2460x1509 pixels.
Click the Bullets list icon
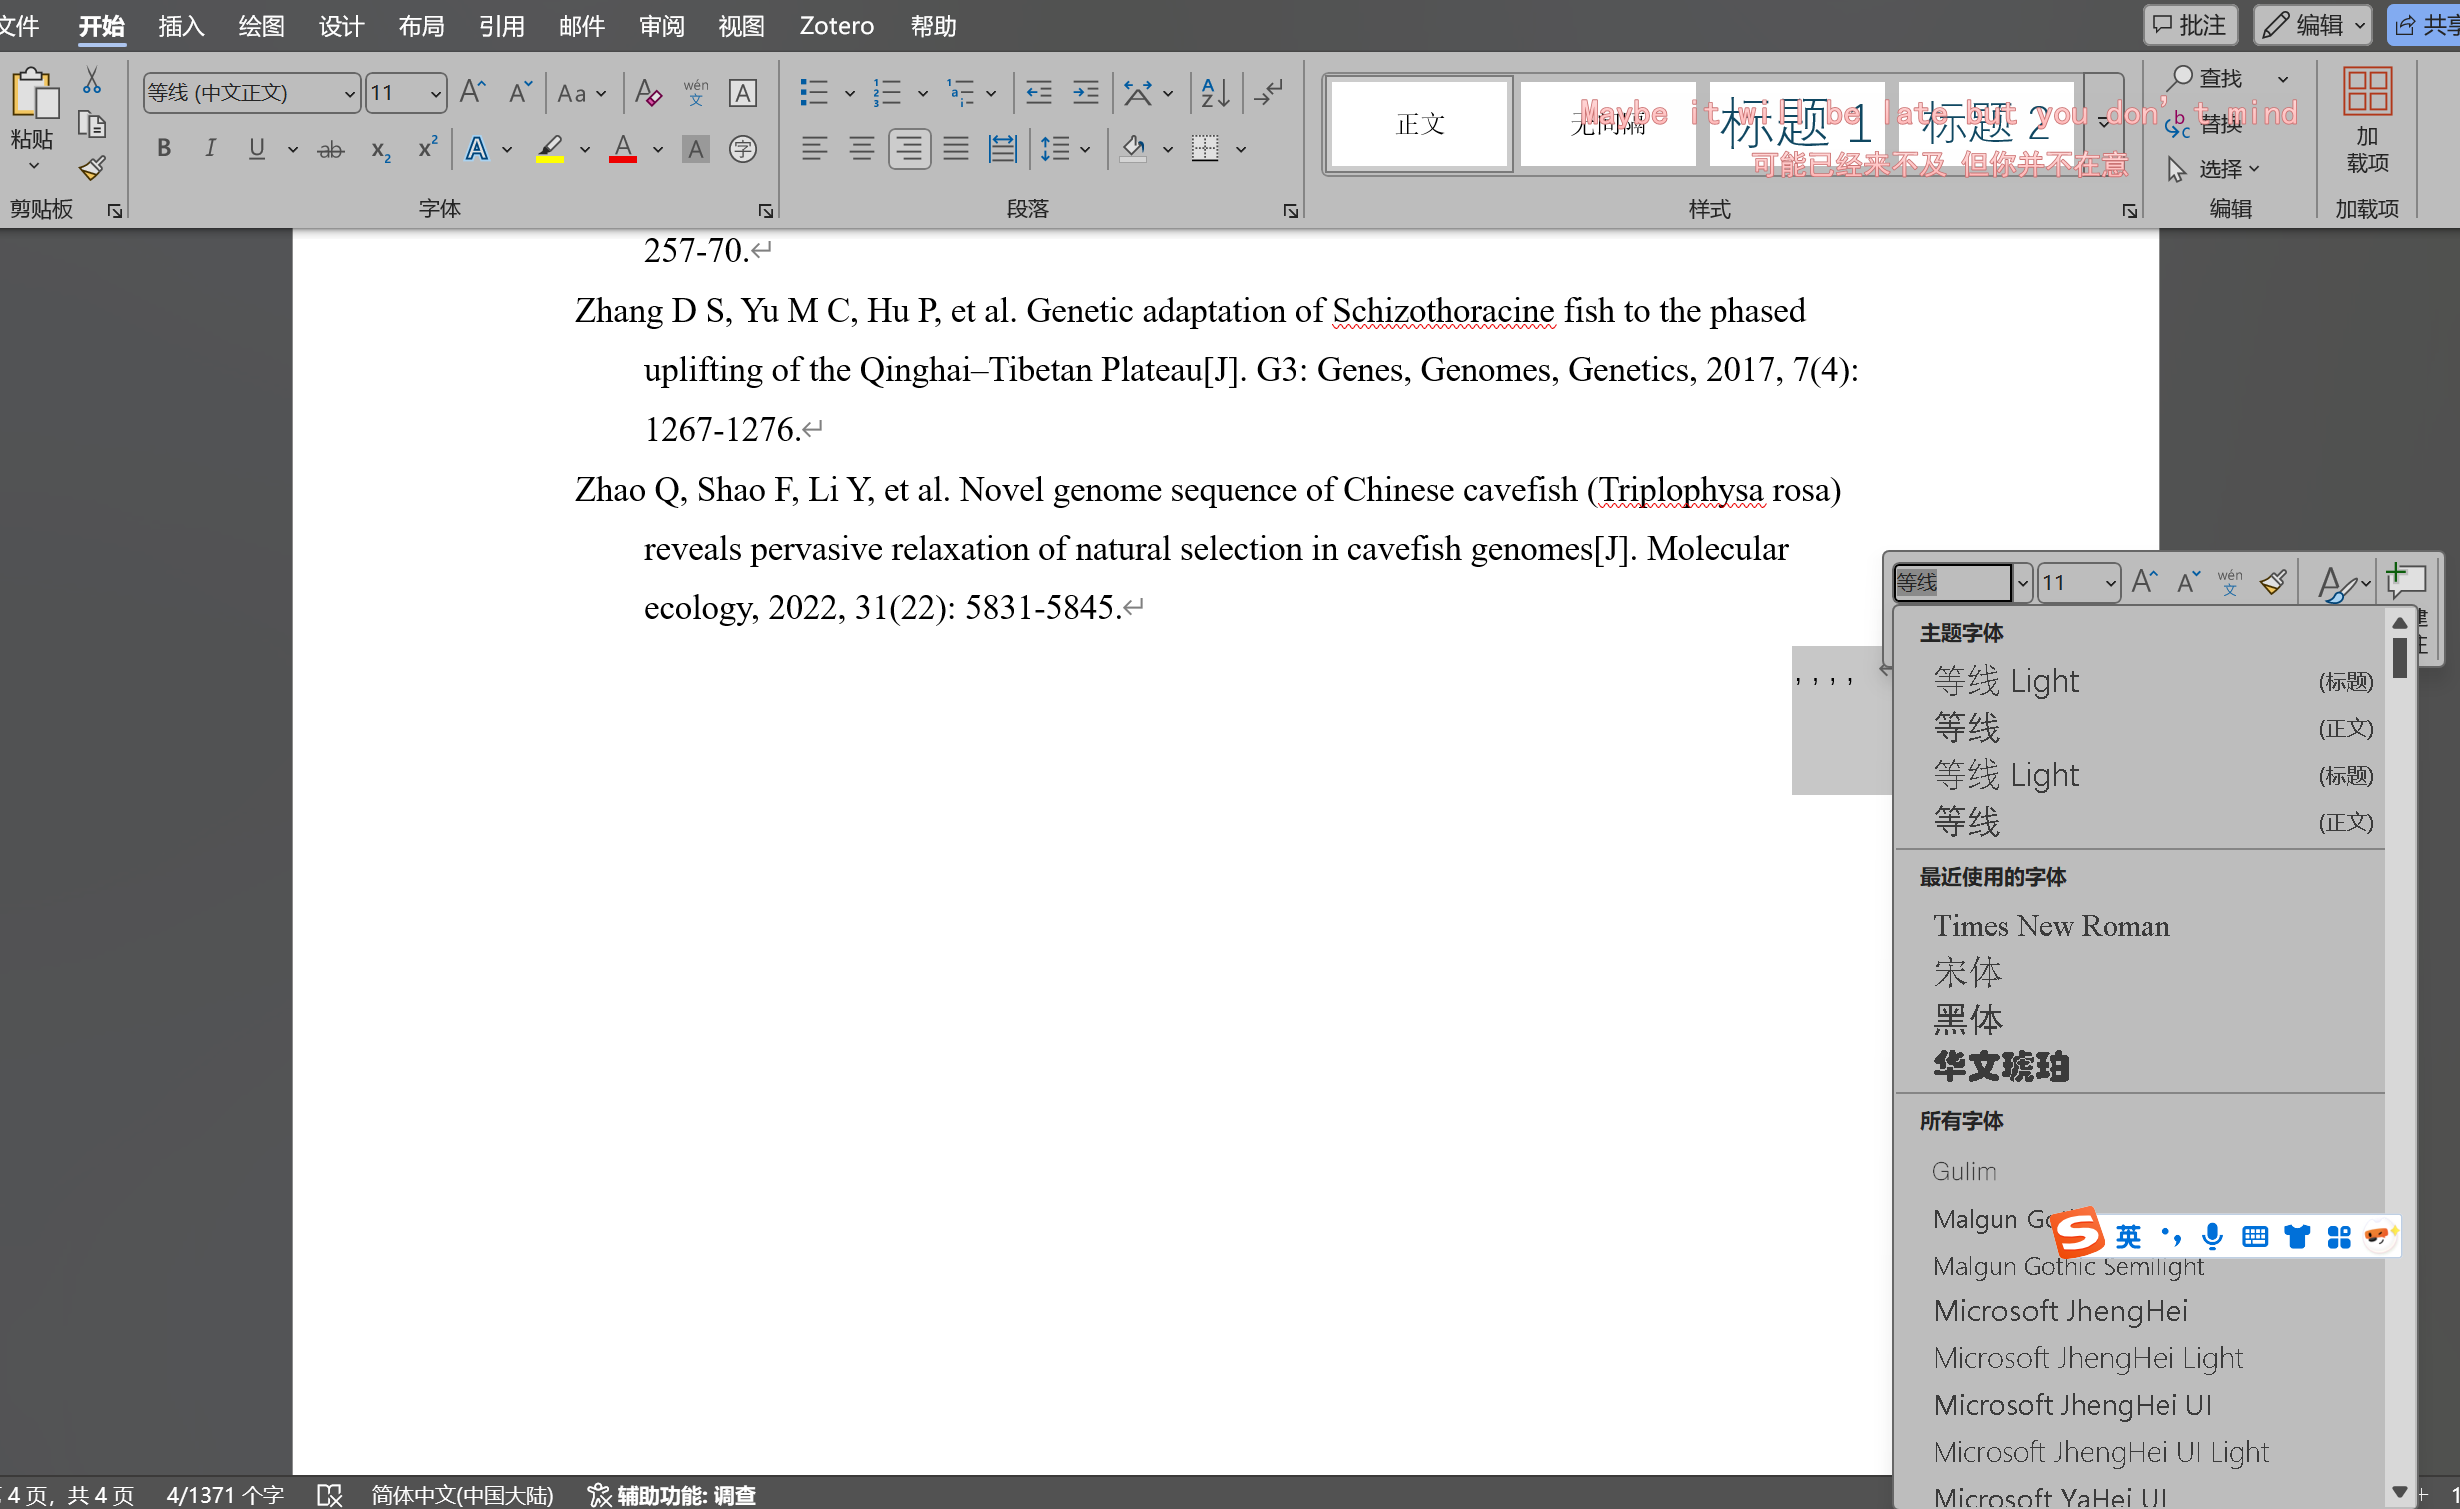point(813,93)
